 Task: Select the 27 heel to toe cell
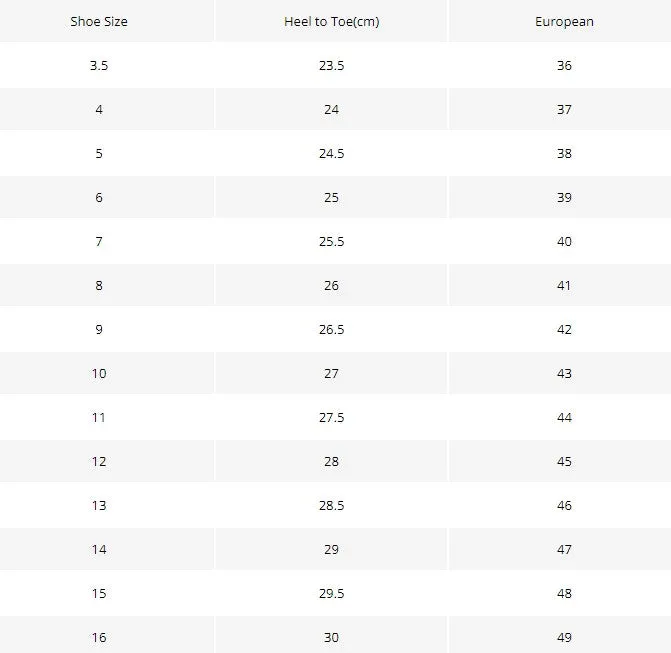331,374
